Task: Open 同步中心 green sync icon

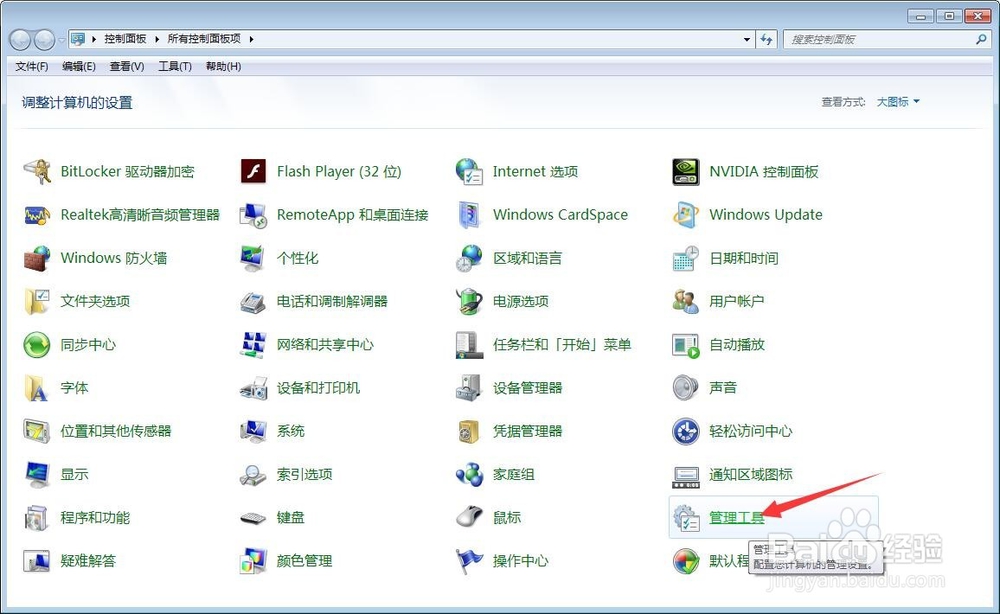Action: pyautogui.click(x=37, y=345)
